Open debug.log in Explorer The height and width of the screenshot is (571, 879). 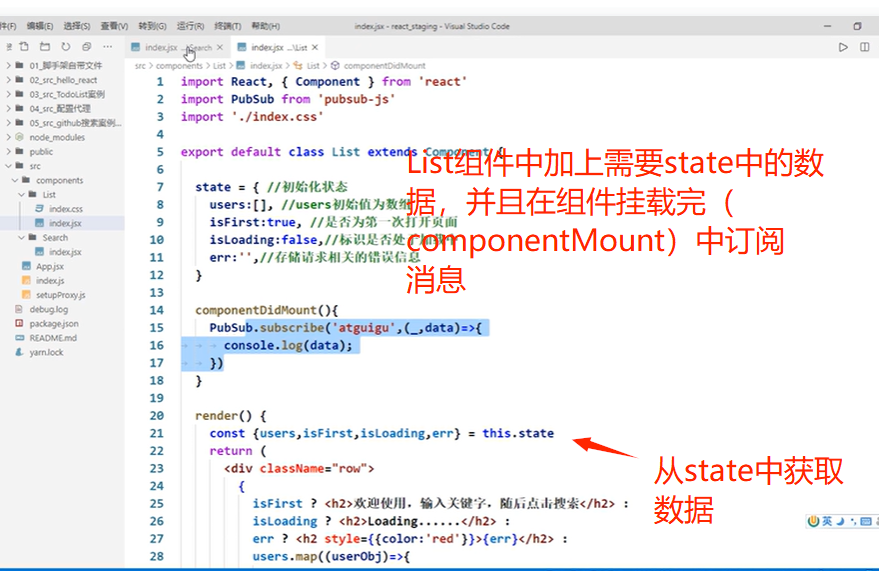[49, 309]
